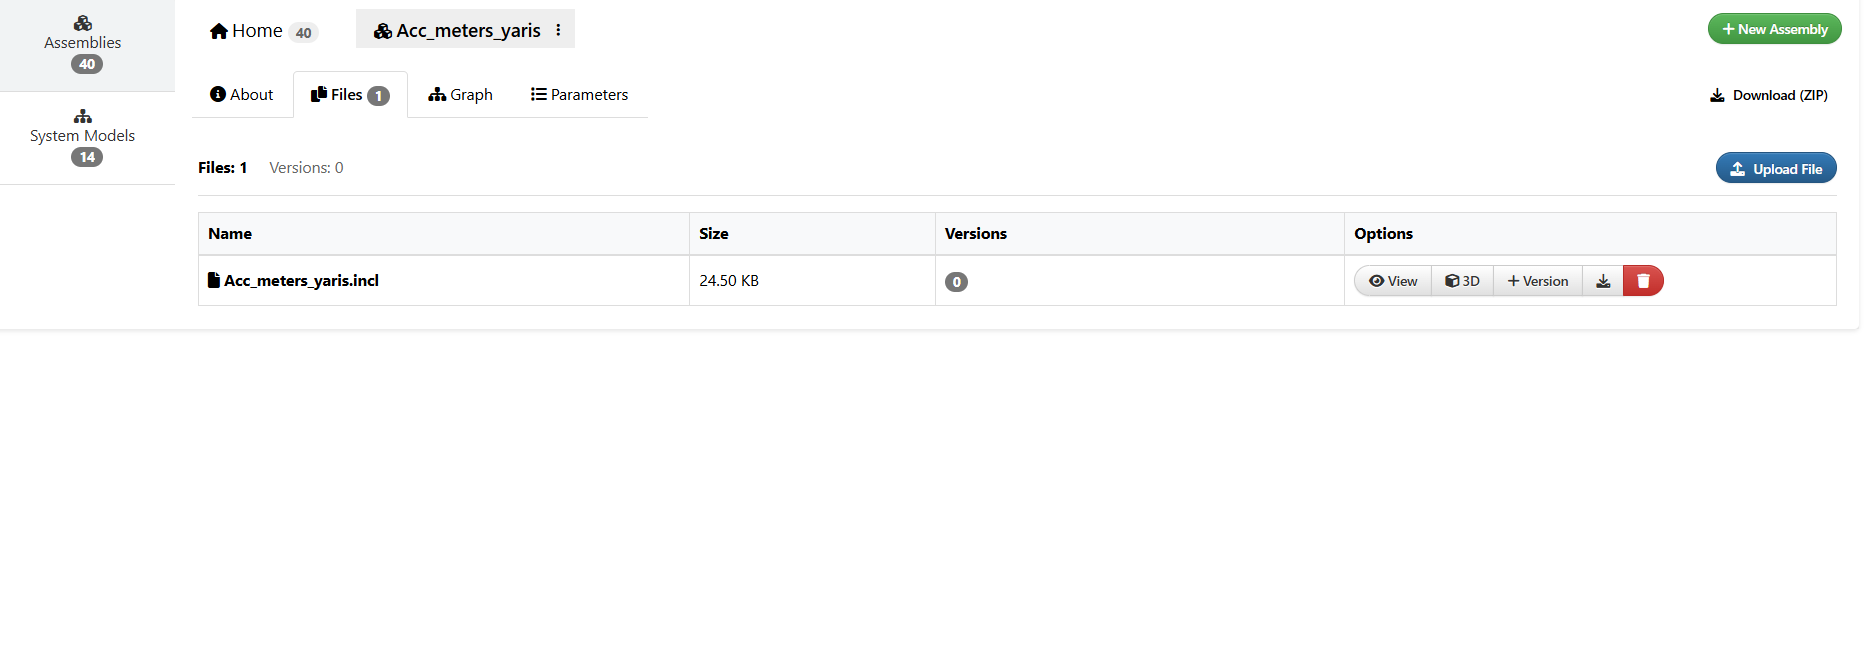Download the Acc_meters_yaris.incl file via row icon

[x=1603, y=281]
